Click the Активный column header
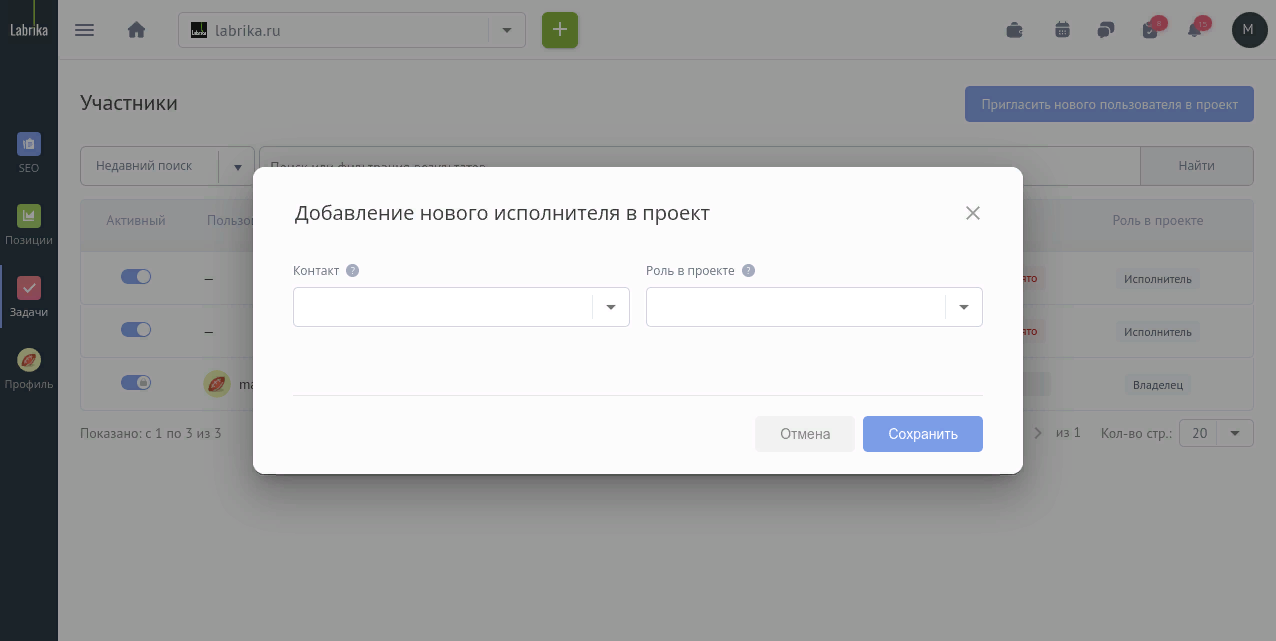The height and width of the screenshot is (641, 1276). point(136,221)
